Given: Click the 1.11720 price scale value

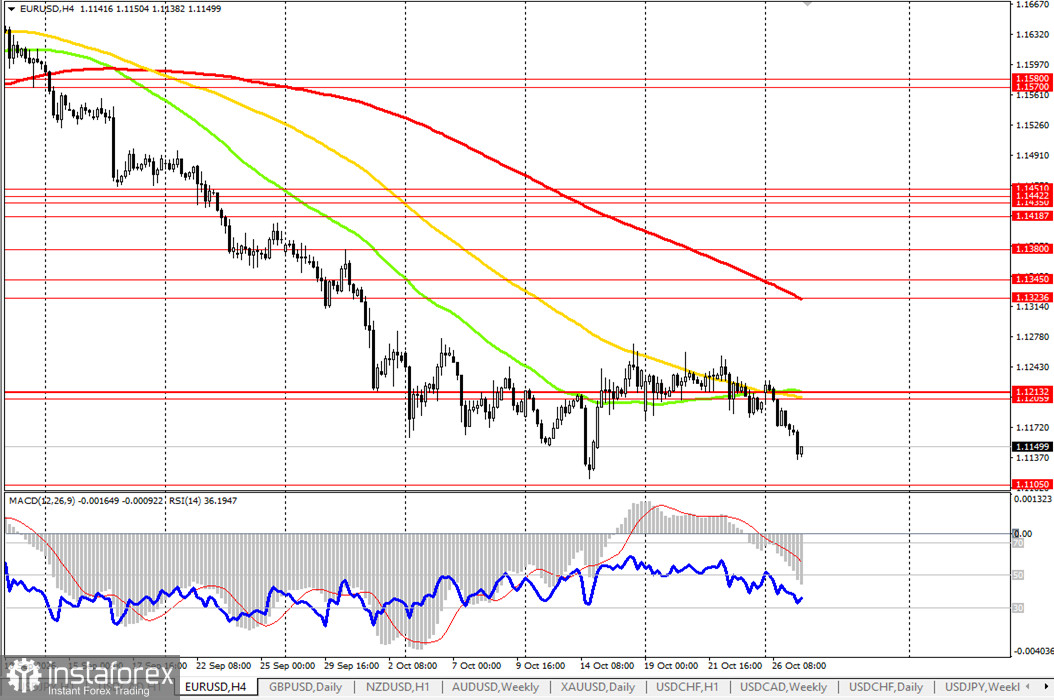Looking at the screenshot, I should (1032, 428).
